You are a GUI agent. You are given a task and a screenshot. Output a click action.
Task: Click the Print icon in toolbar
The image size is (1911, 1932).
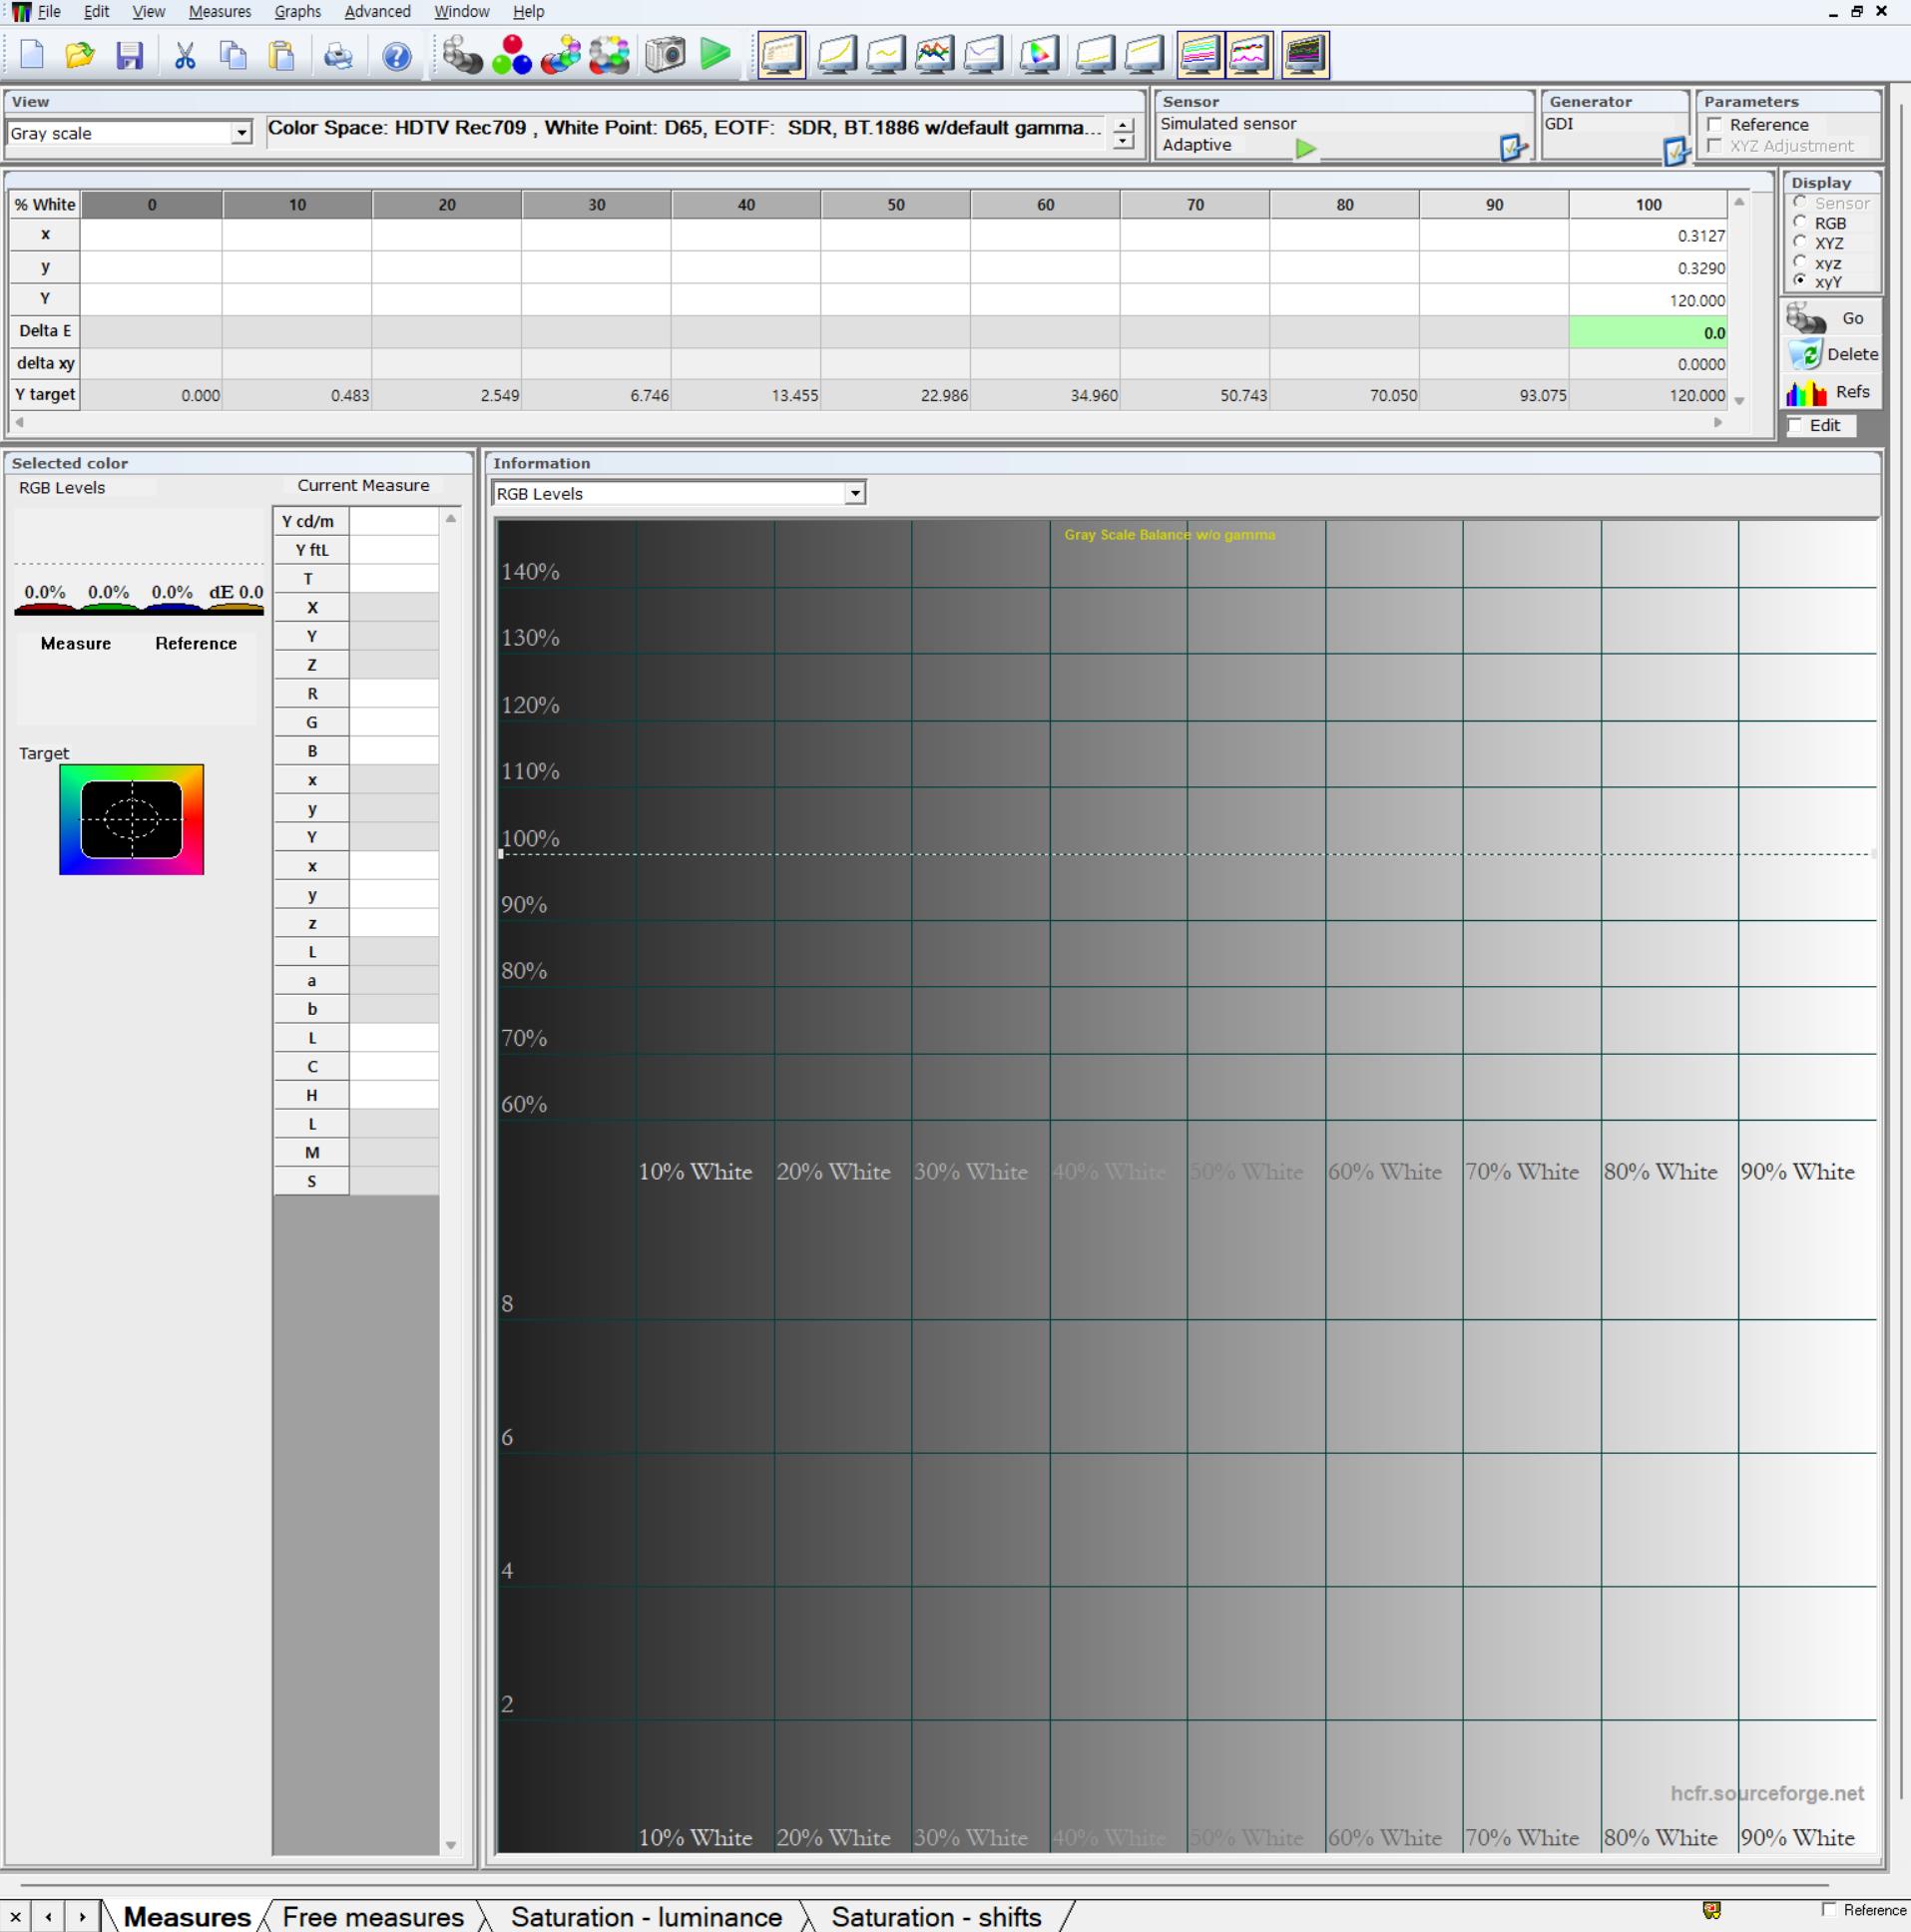click(338, 55)
